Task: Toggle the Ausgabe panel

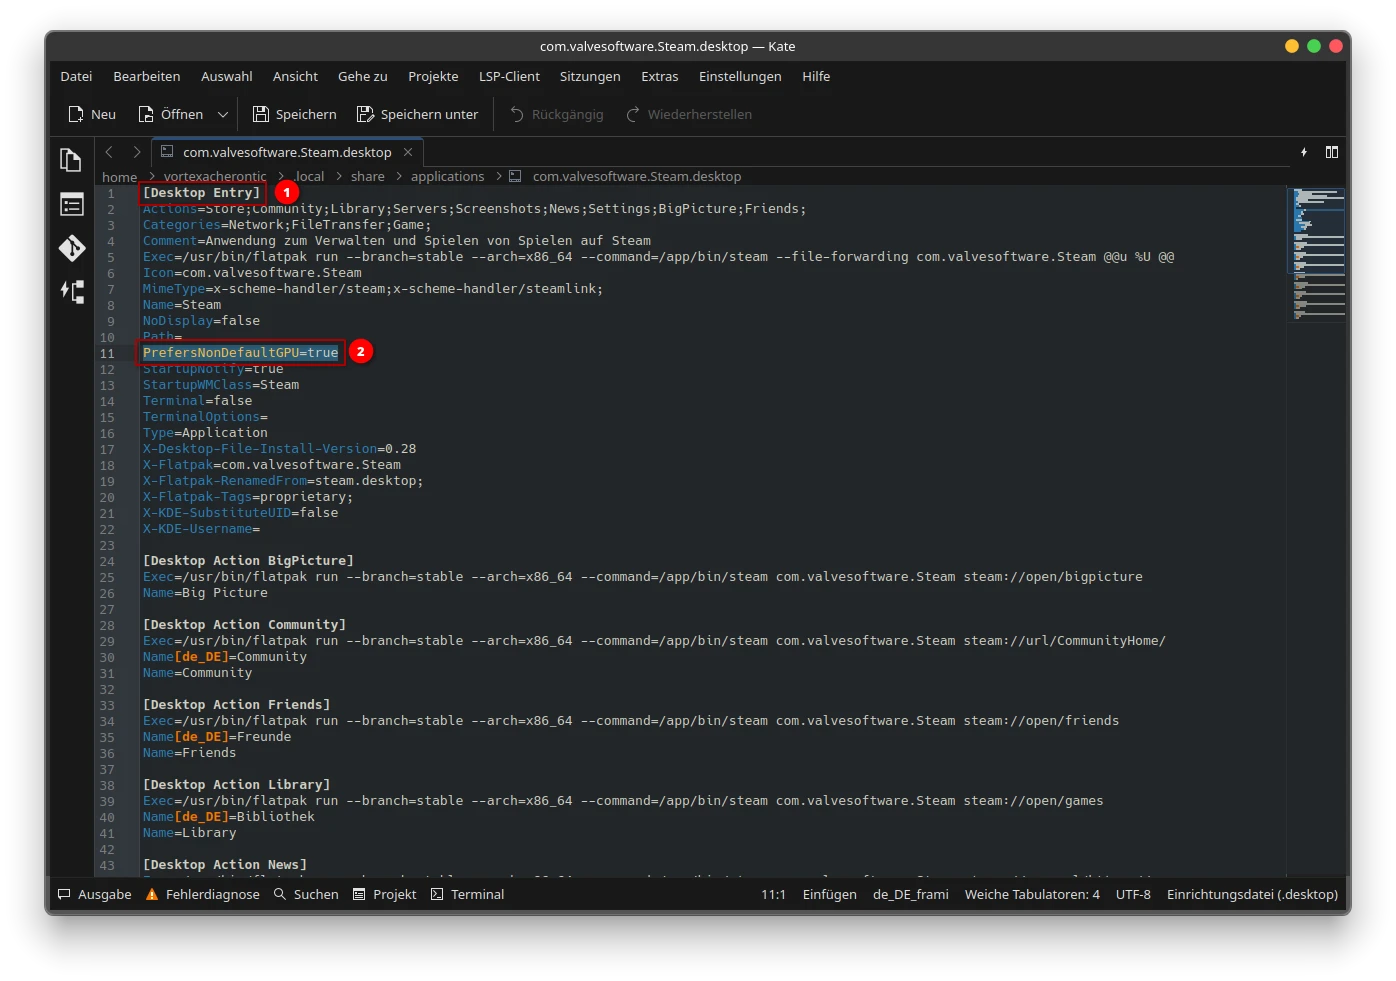Action: pyautogui.click(x=95, y=894)
